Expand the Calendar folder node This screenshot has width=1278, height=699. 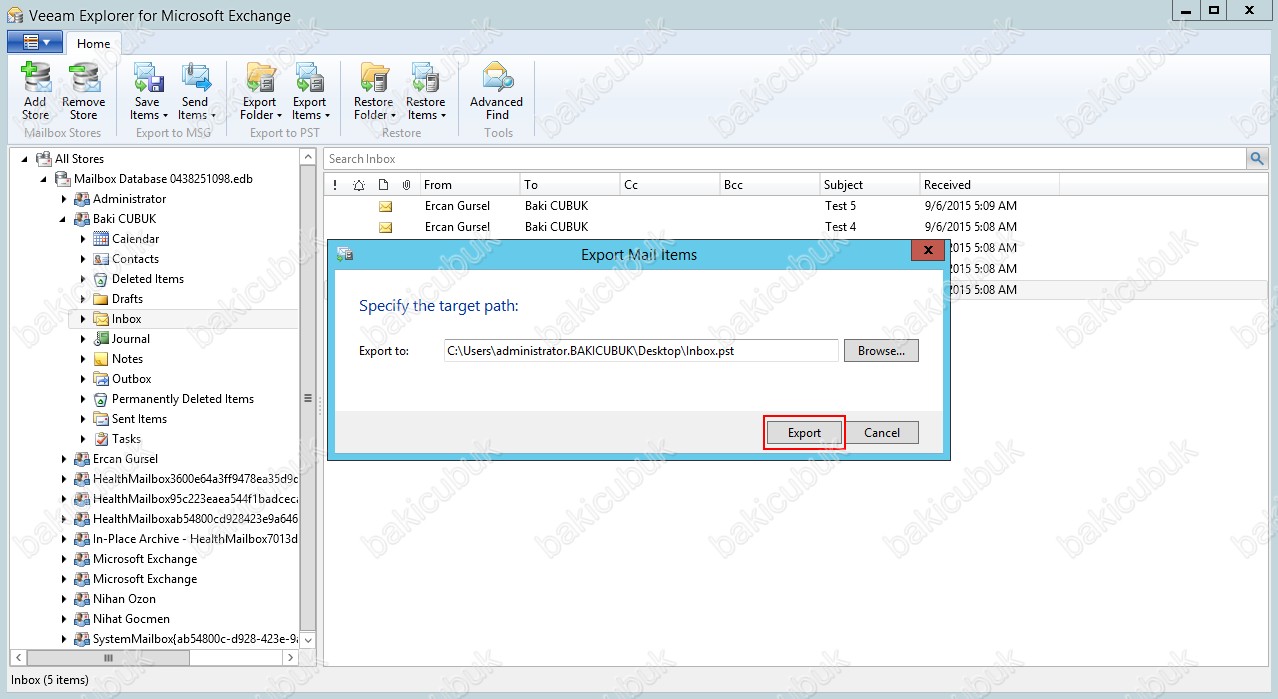click(x=83, y=239)
